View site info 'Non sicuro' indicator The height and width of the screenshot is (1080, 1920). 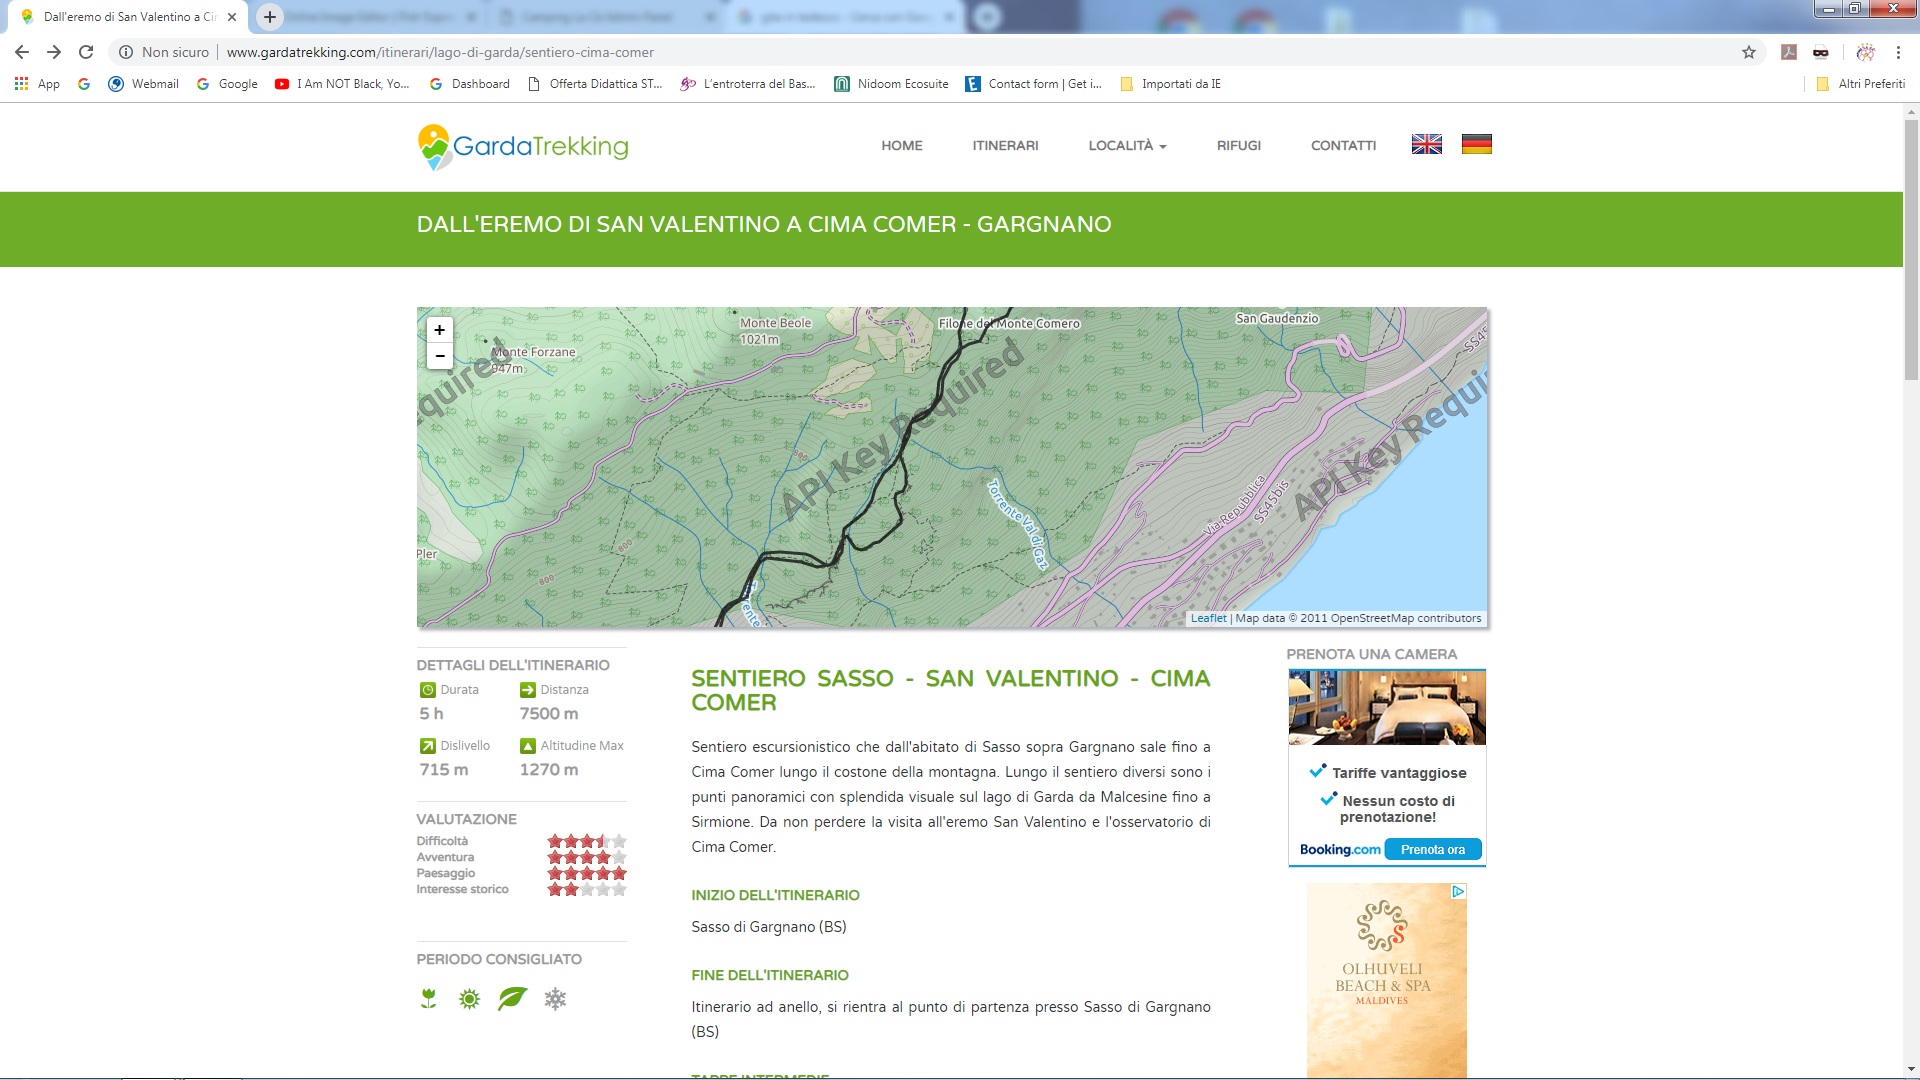[165, 52]
